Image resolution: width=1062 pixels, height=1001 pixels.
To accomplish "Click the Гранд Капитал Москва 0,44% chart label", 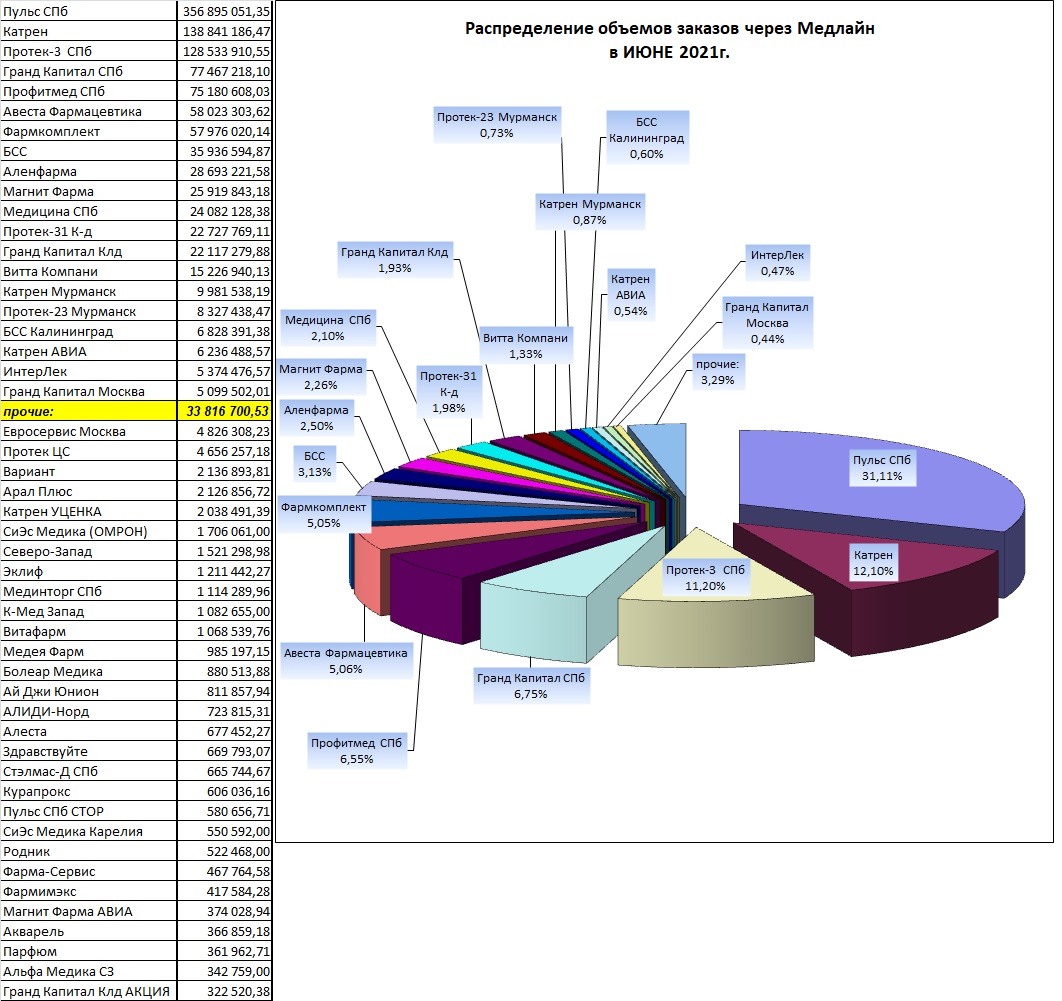I will [767, 322].
